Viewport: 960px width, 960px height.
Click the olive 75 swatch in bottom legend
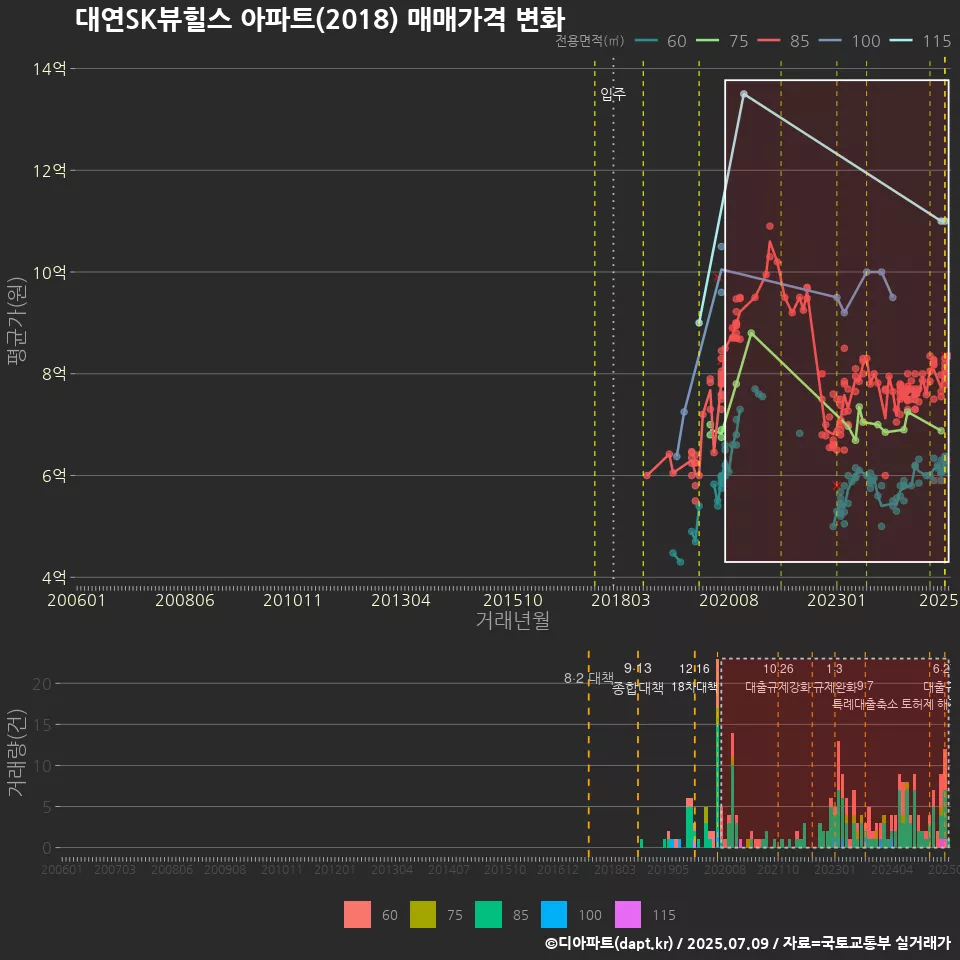422,915
